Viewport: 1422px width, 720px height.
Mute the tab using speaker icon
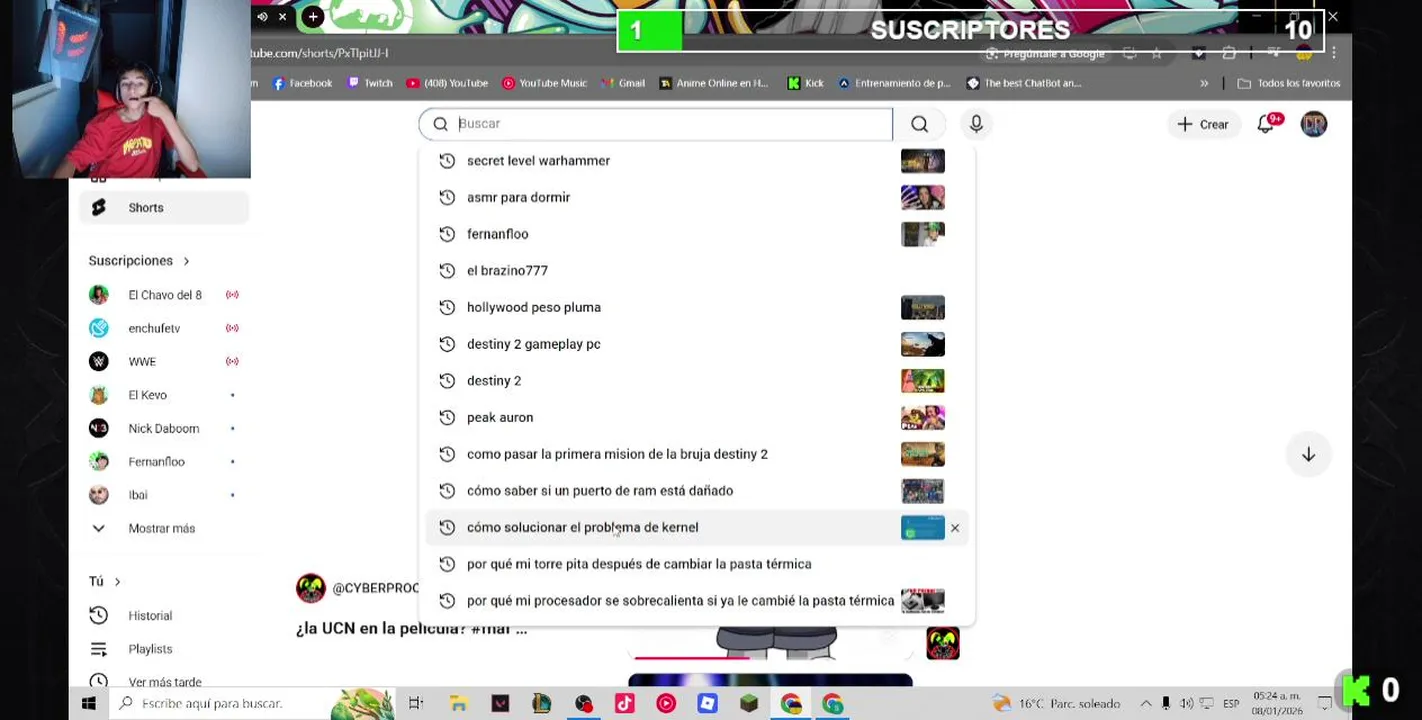[262, 17]
